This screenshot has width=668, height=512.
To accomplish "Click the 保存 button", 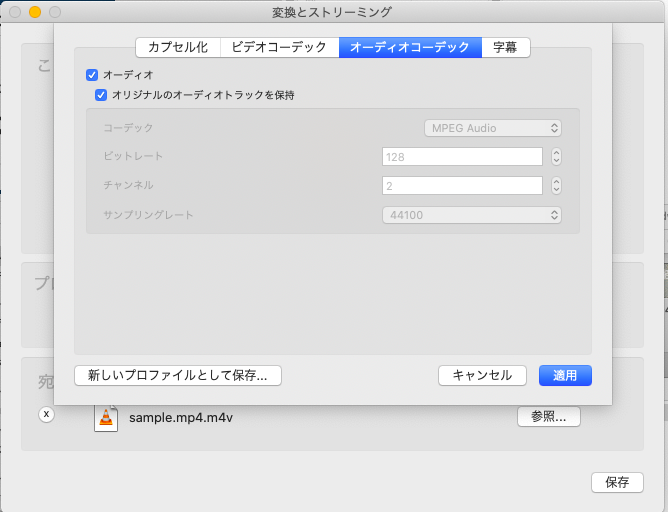I will pyautogui.click(x=617, y=482).
